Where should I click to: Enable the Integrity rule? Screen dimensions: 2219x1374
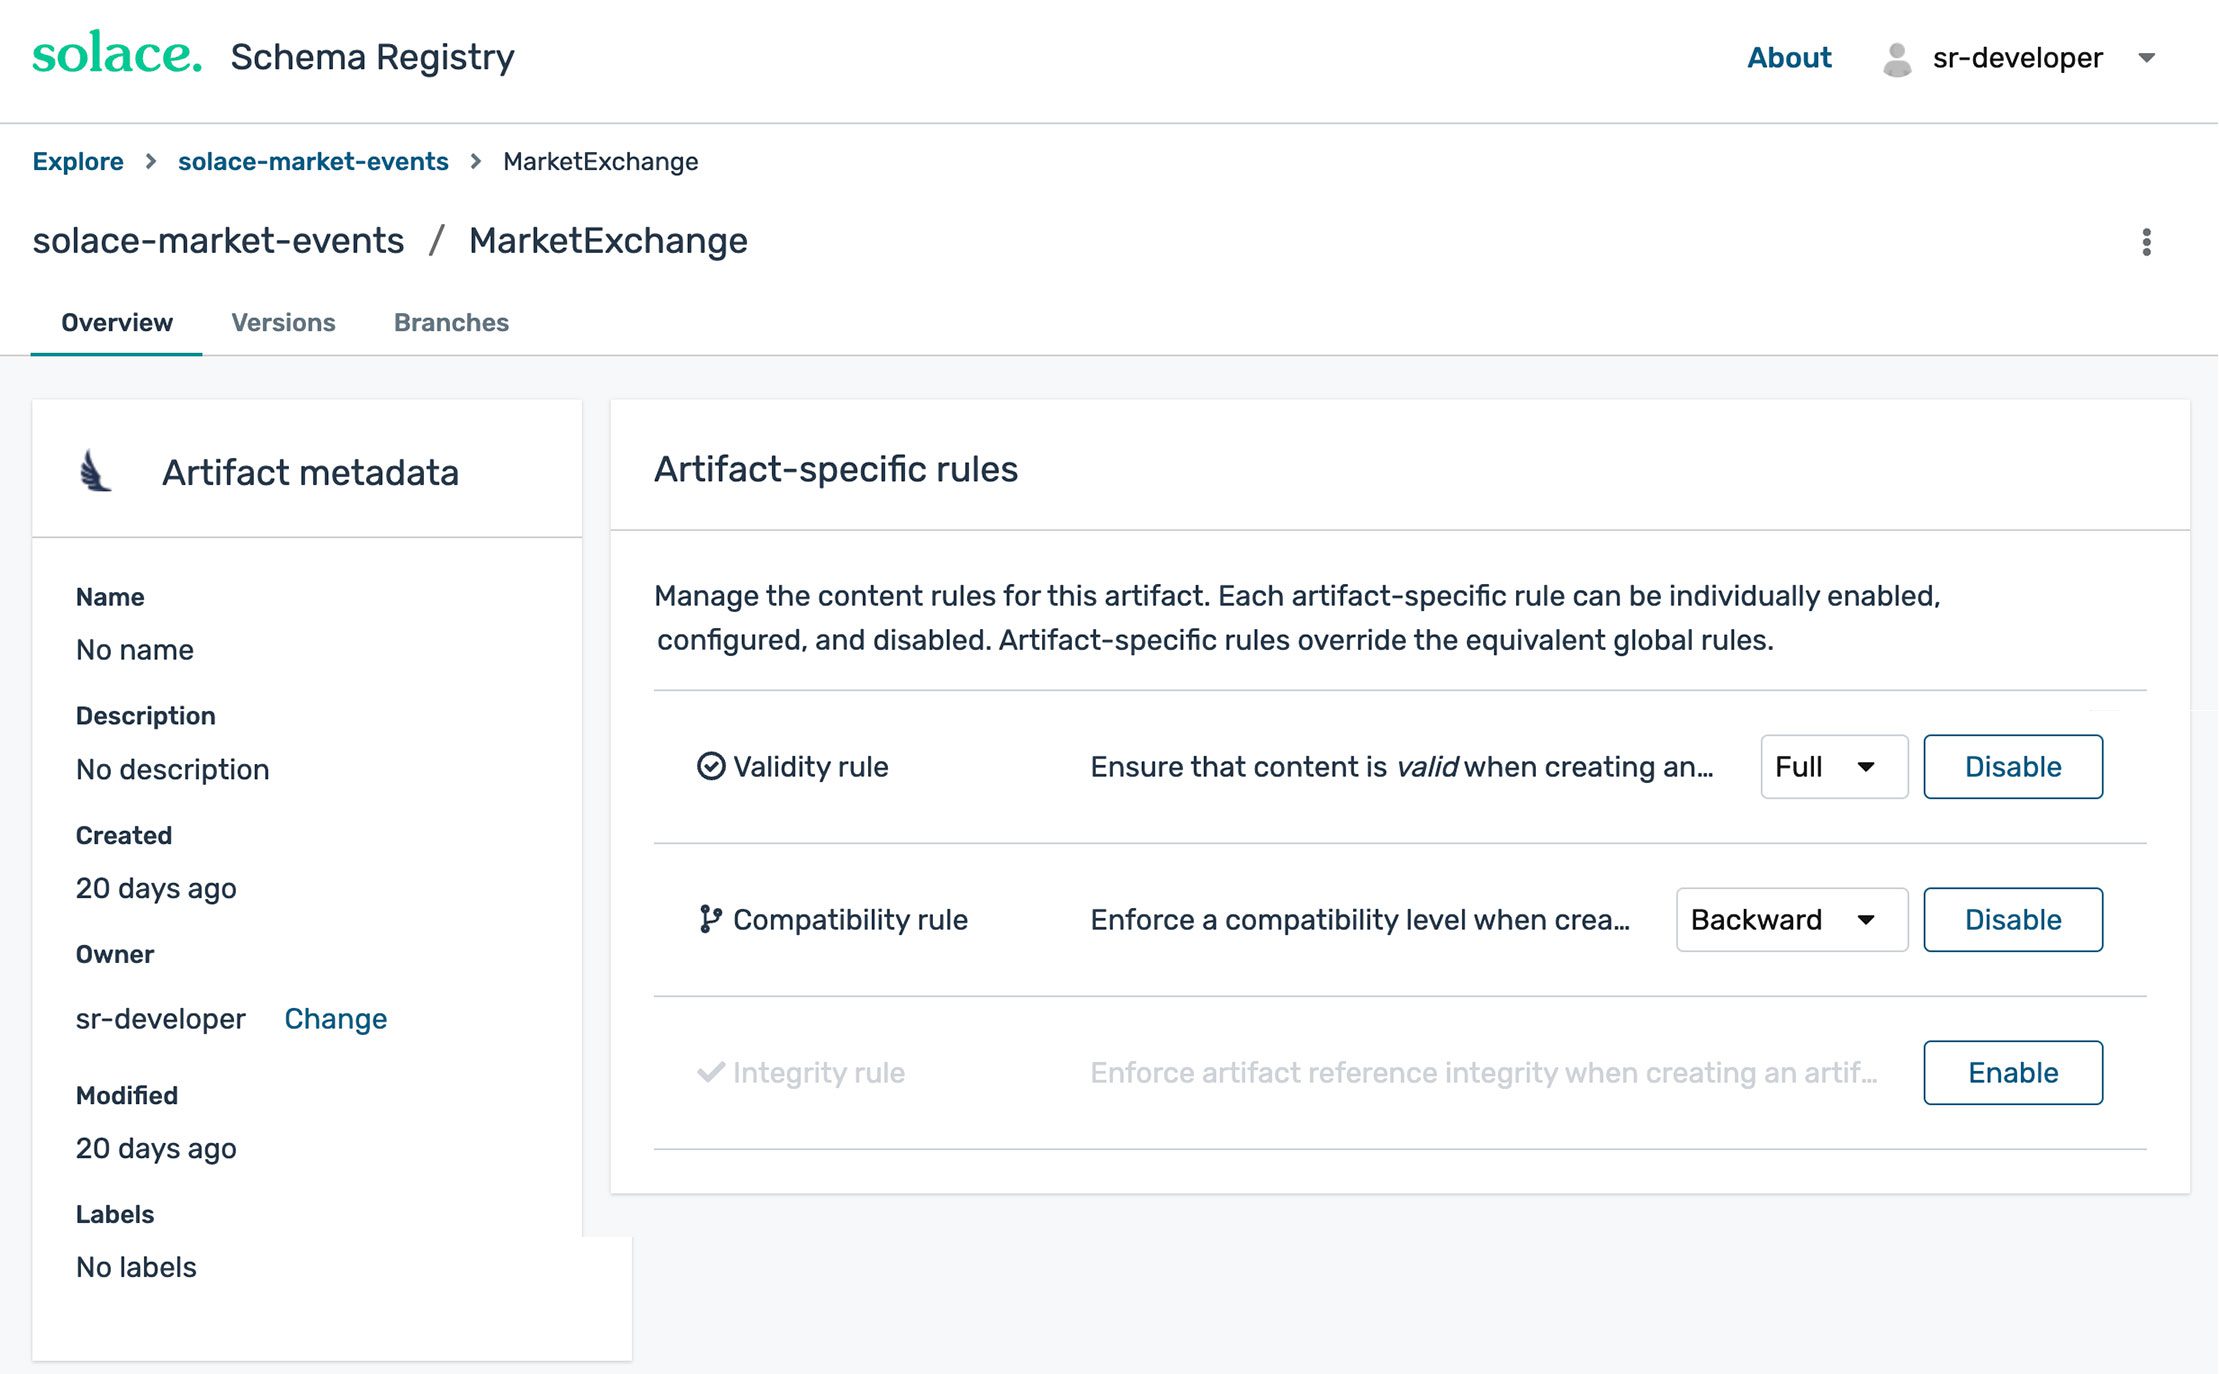coord(2013,1073)
